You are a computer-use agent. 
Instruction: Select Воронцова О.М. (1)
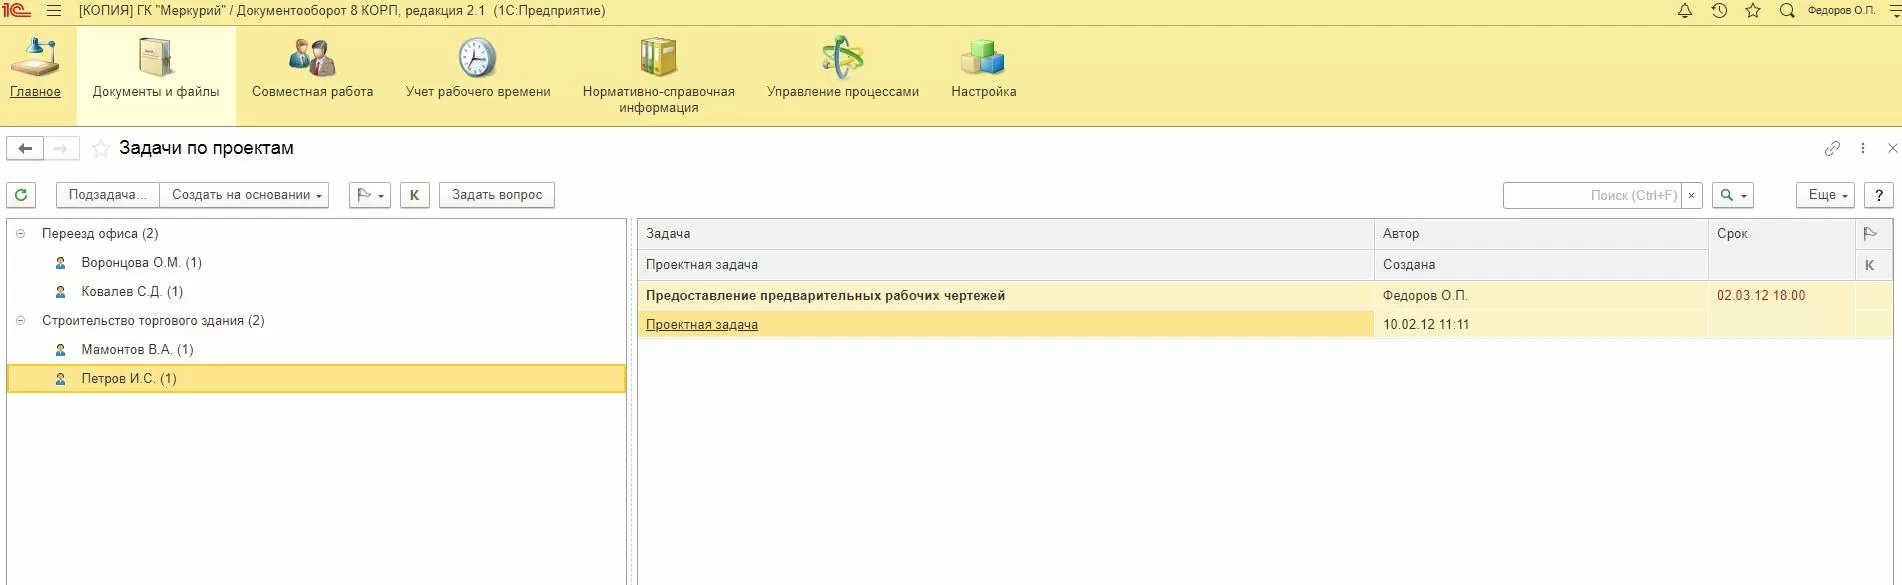pos(316,262)
